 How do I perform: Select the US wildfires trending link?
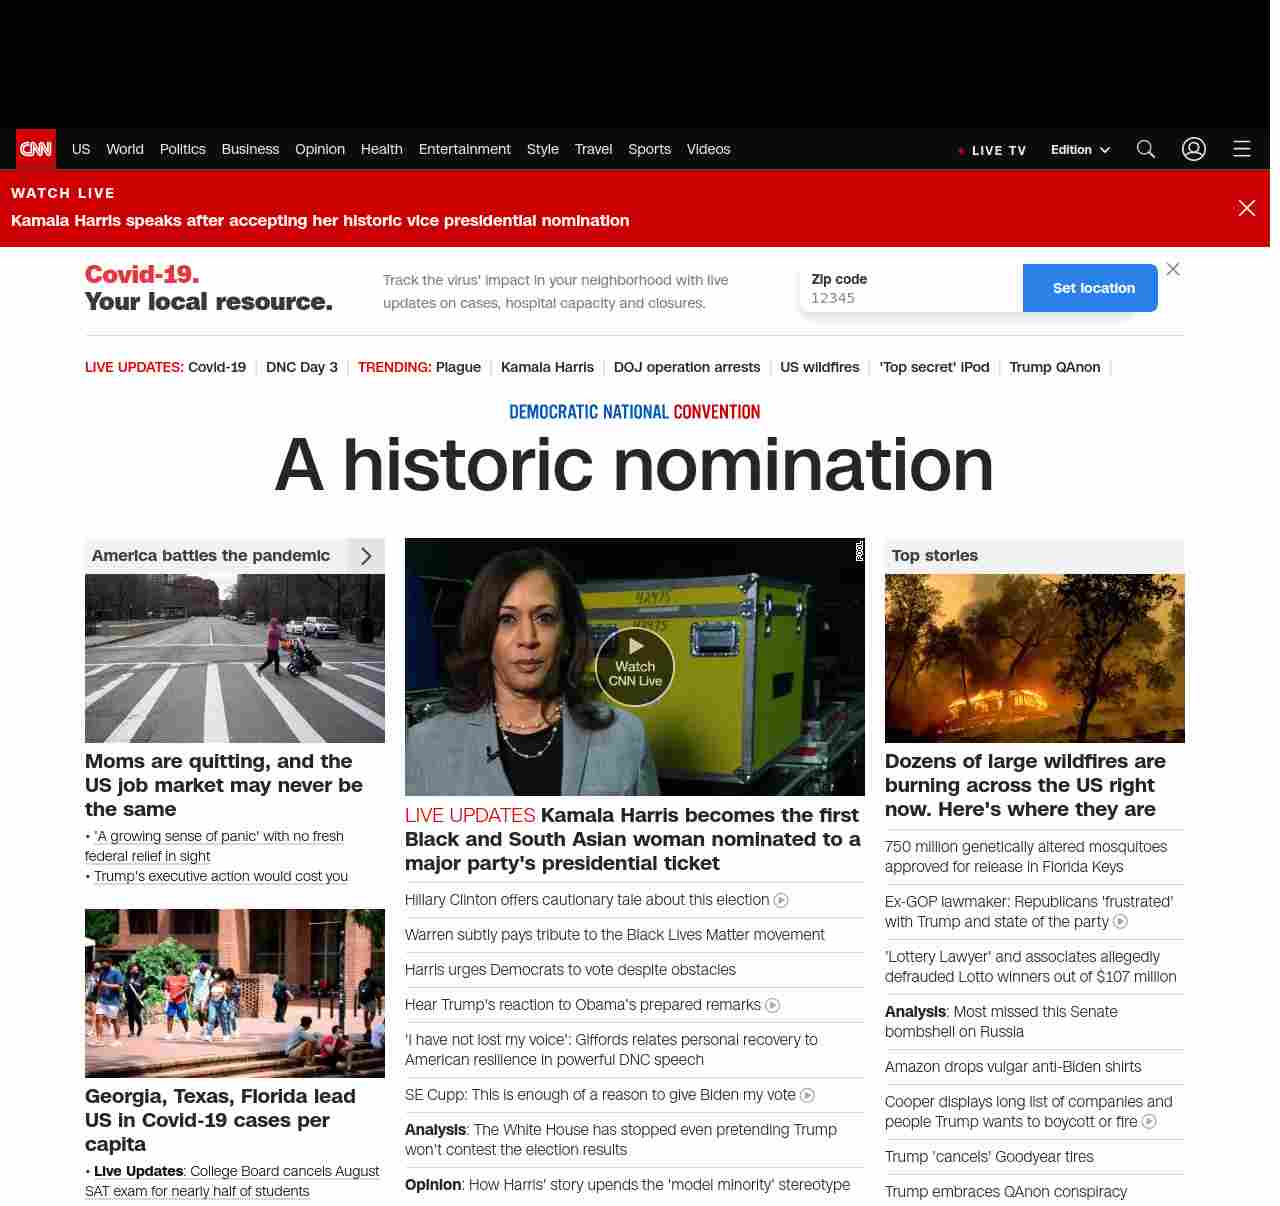click(x=819, y=367)
